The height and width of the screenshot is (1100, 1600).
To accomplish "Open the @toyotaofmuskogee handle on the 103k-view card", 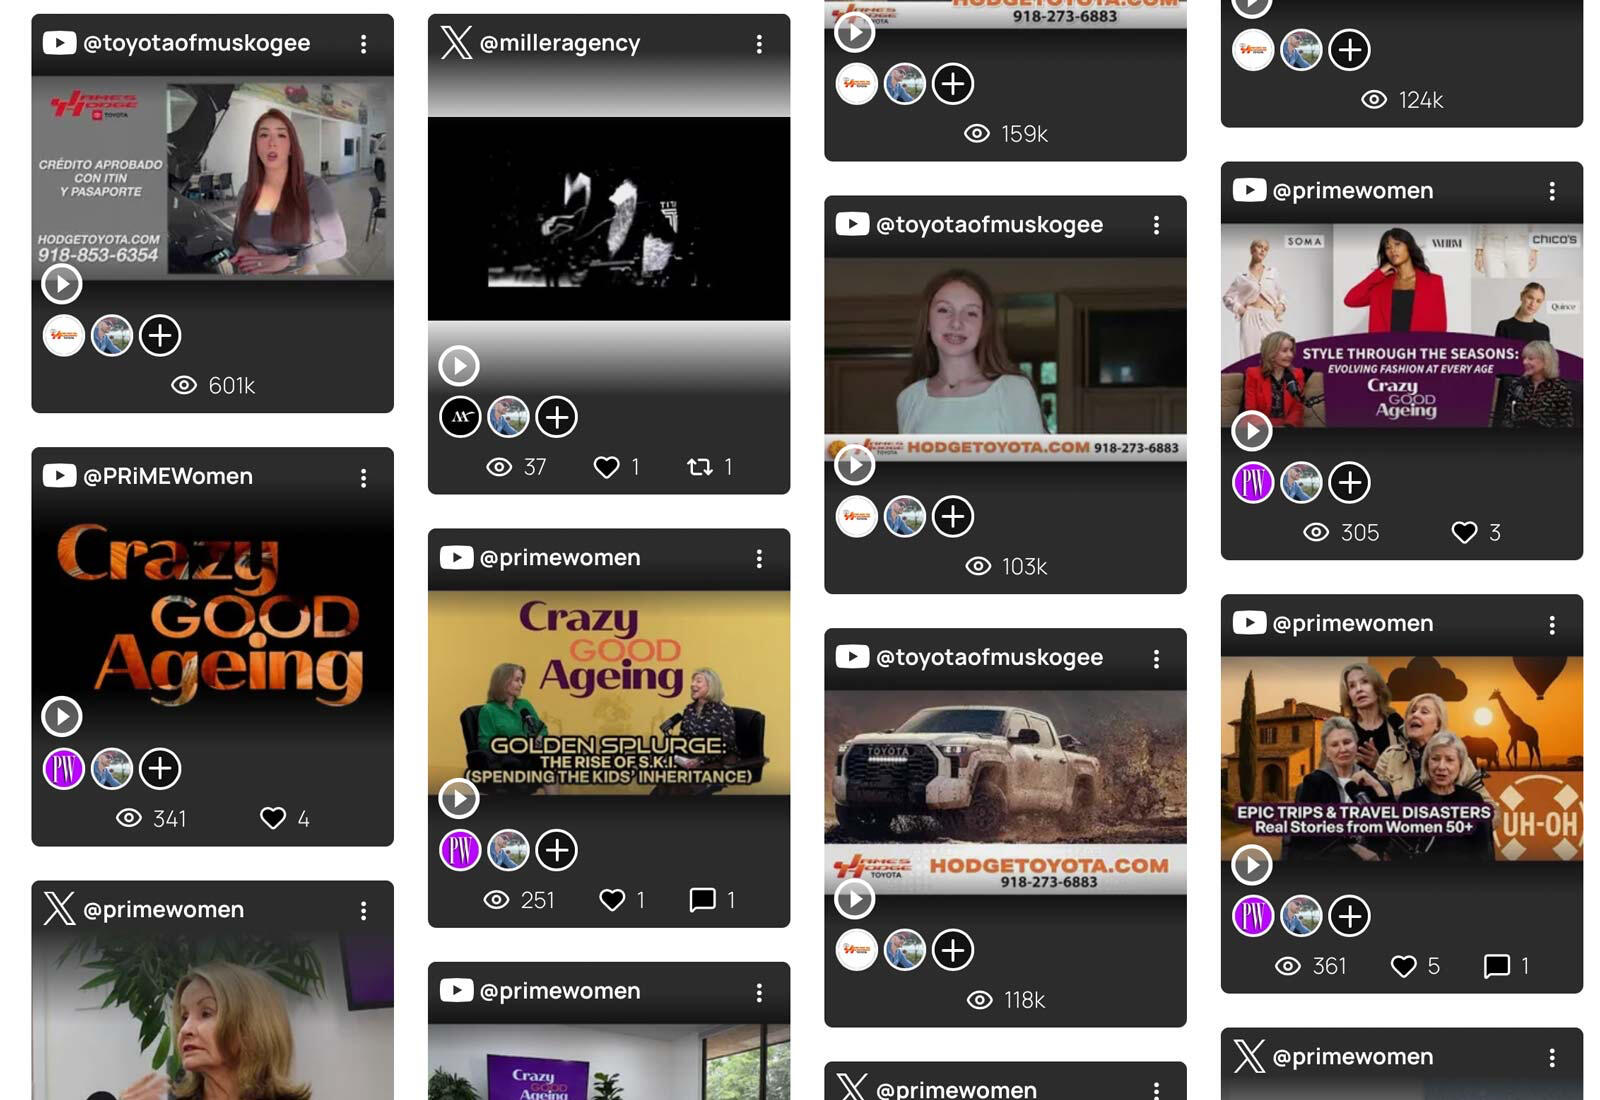I will tap(990, 224).
